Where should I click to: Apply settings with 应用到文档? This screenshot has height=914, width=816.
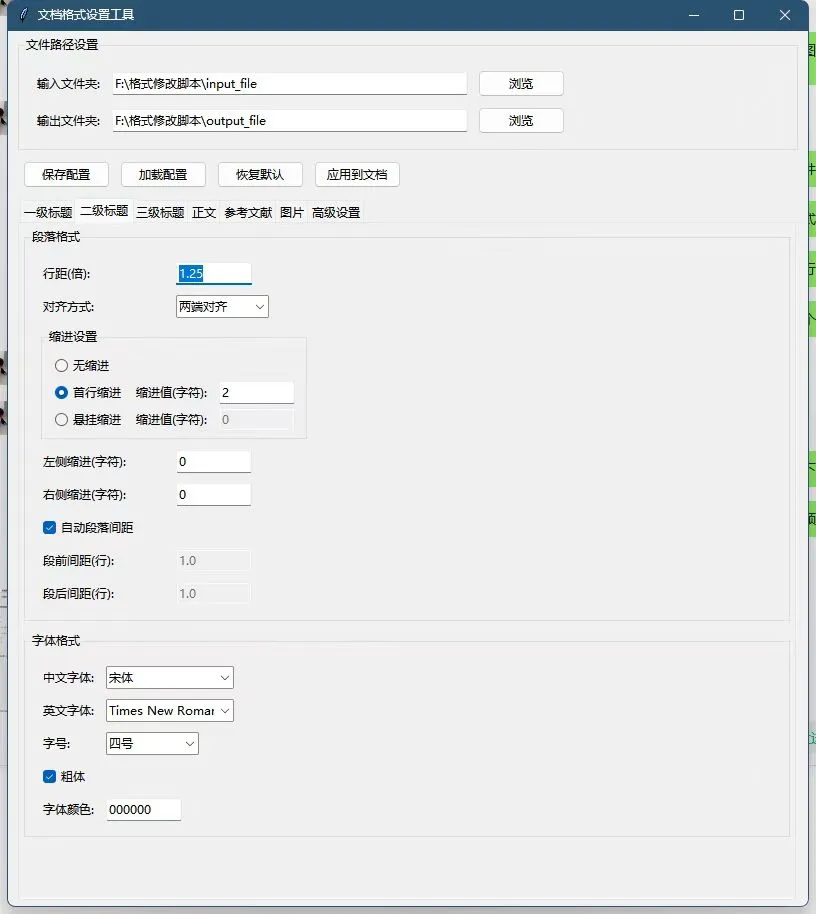point(357,174)
